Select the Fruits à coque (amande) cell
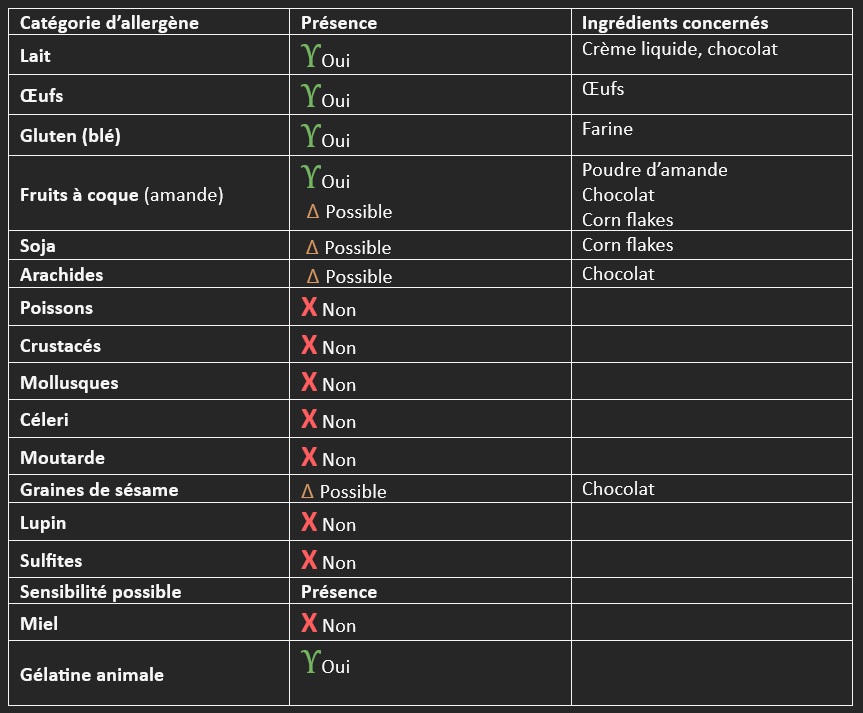Image resolution: width=863 pixels, height=713 pixels. [x=149, y=193]
